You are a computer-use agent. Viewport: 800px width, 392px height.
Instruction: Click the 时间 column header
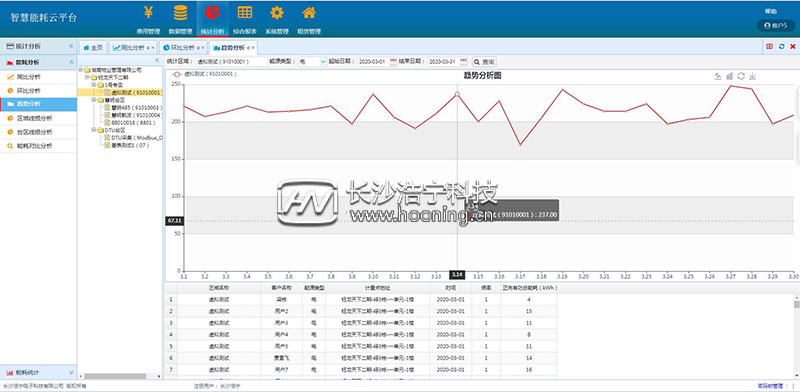(451, 288)
